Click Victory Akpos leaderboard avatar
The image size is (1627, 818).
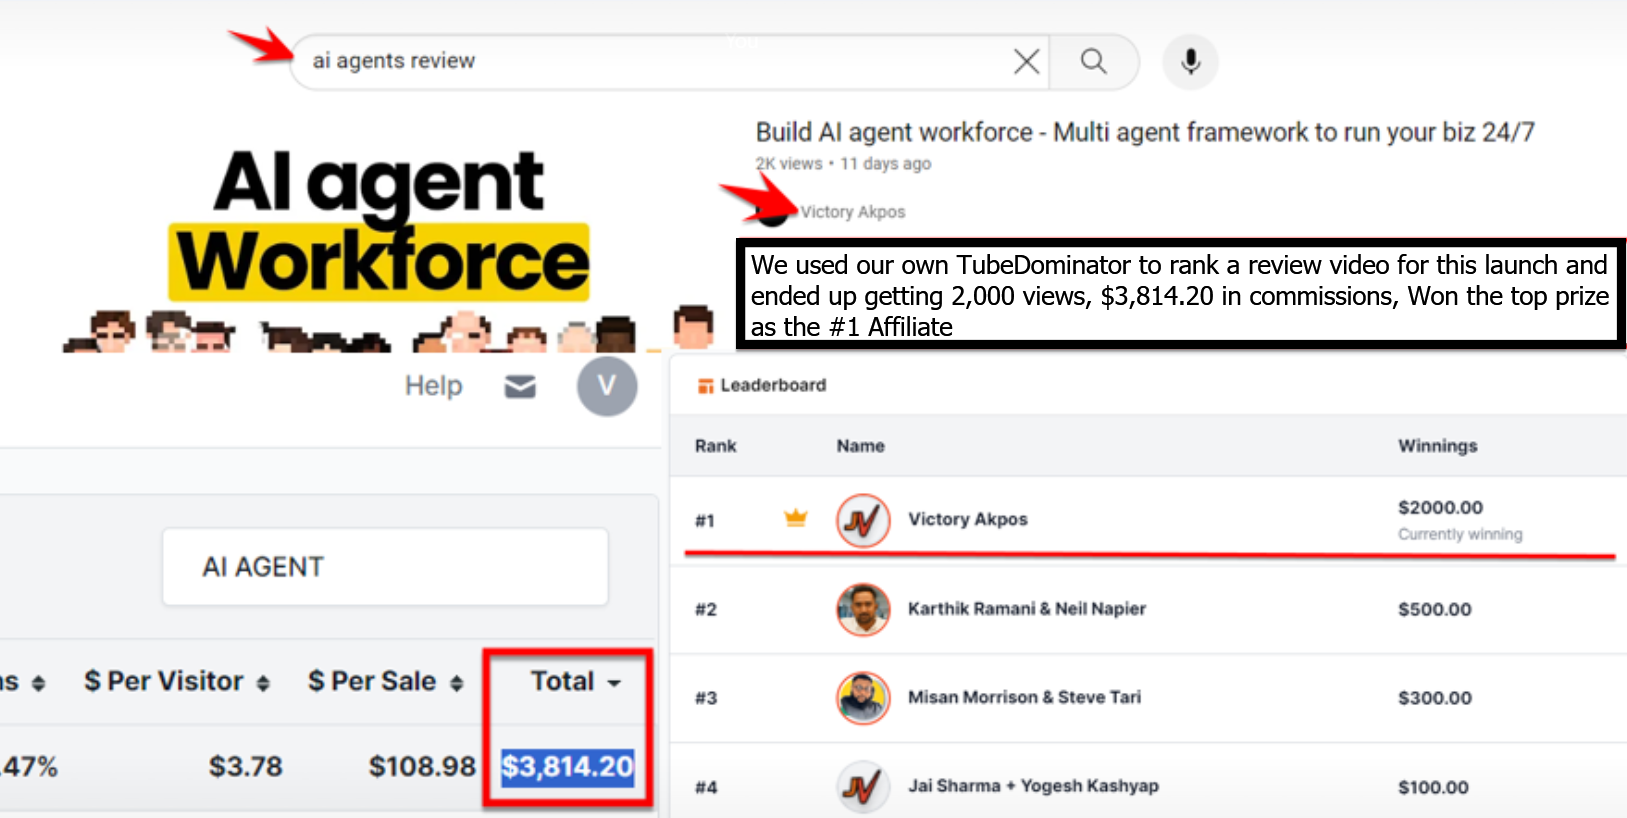pyautogui.click(x=863, y=520)
